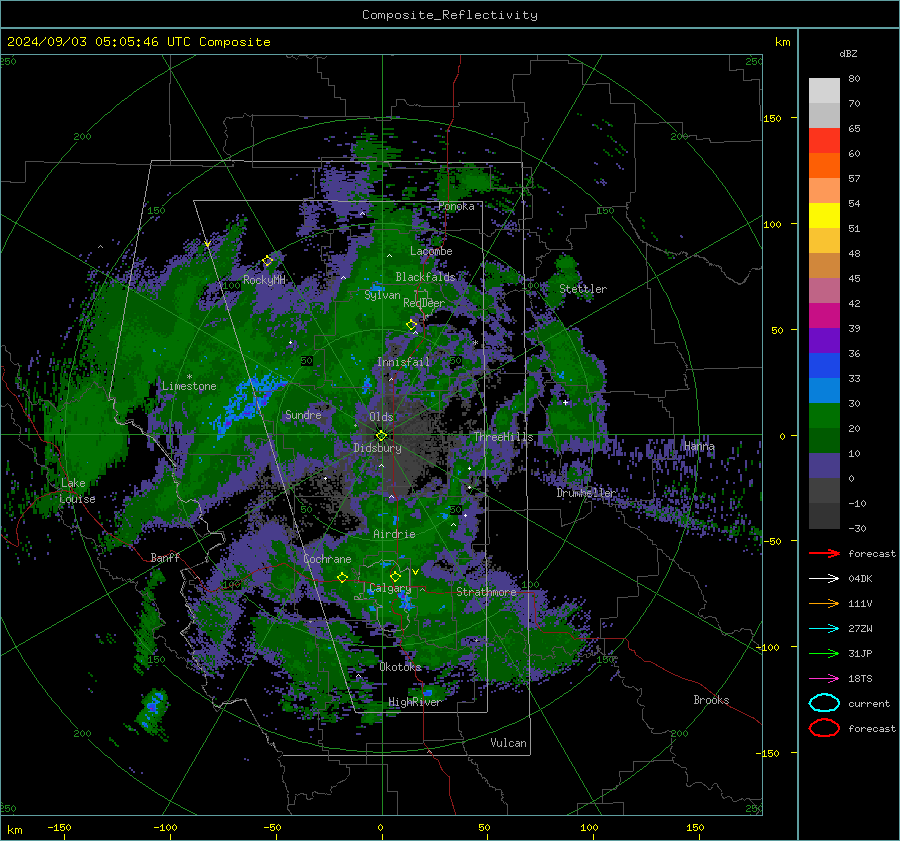
Task: Select the Cochrane city label
Action: coord(327,559)
